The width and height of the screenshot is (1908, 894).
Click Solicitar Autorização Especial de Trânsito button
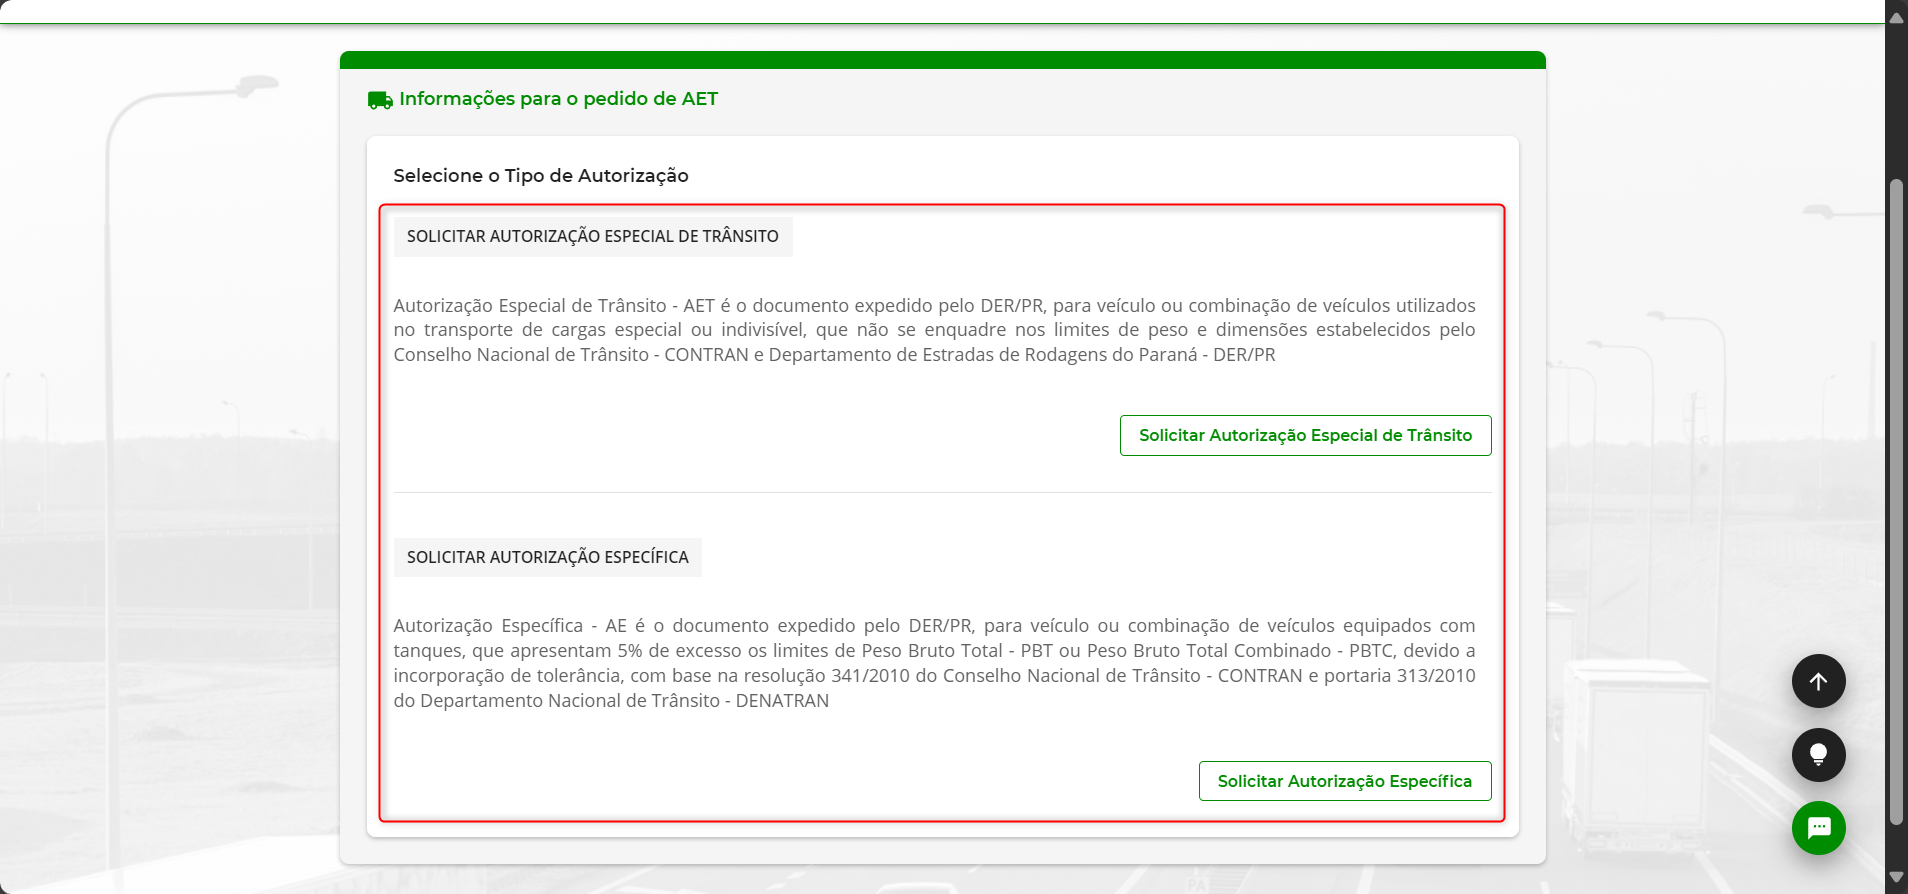click(x=1305, y=436)
